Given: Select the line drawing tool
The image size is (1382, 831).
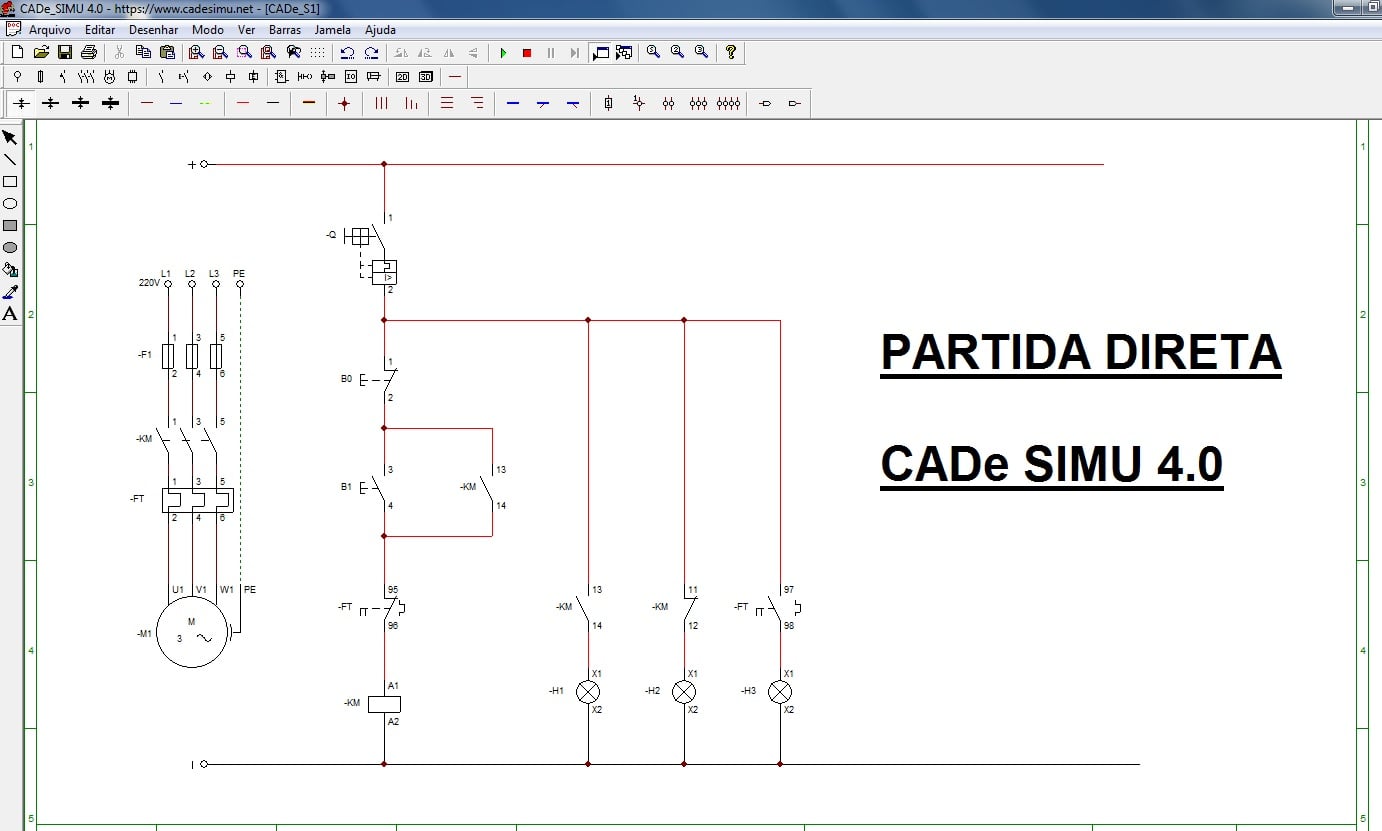Looking at the screenshot, I should click(10, 159).
